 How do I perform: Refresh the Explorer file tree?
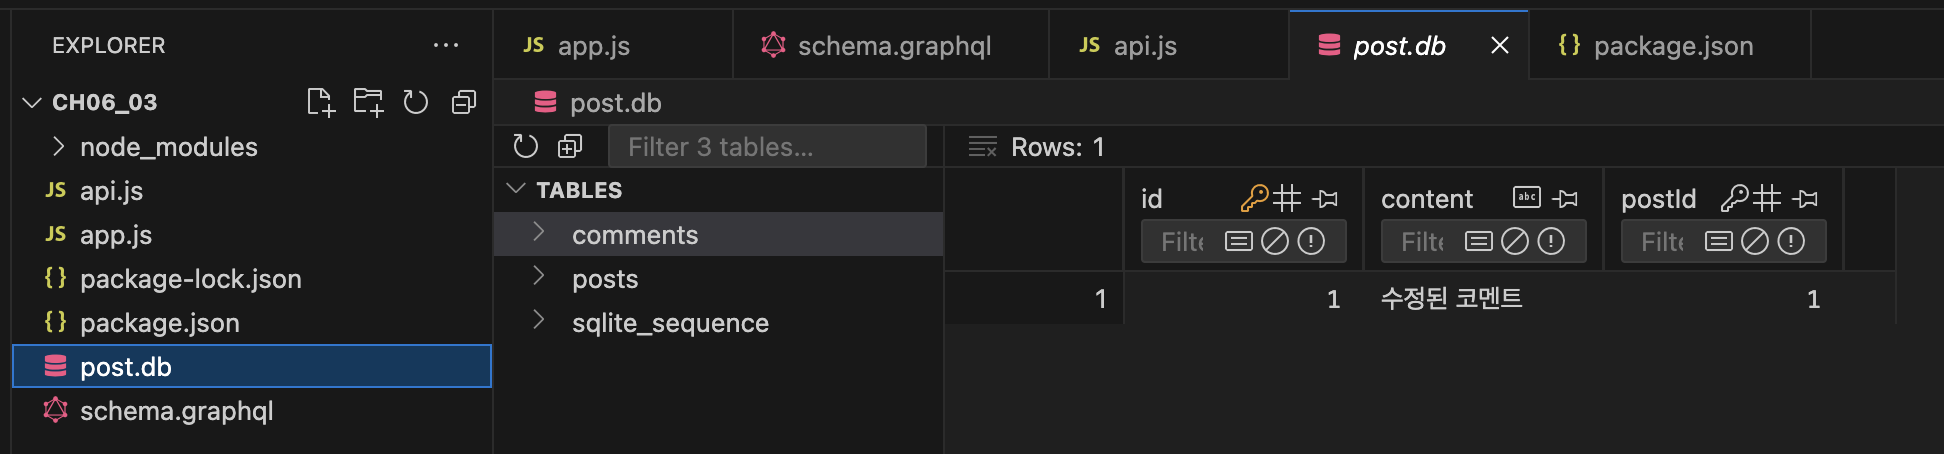(x=416, y=102)
